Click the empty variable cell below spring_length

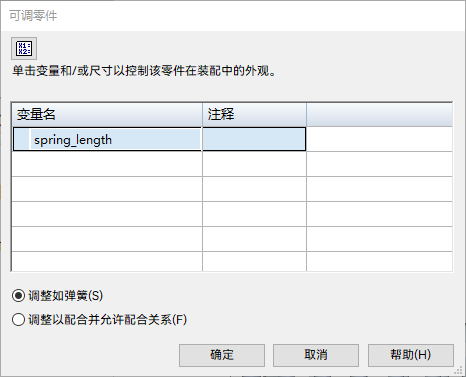pos(107,164)
